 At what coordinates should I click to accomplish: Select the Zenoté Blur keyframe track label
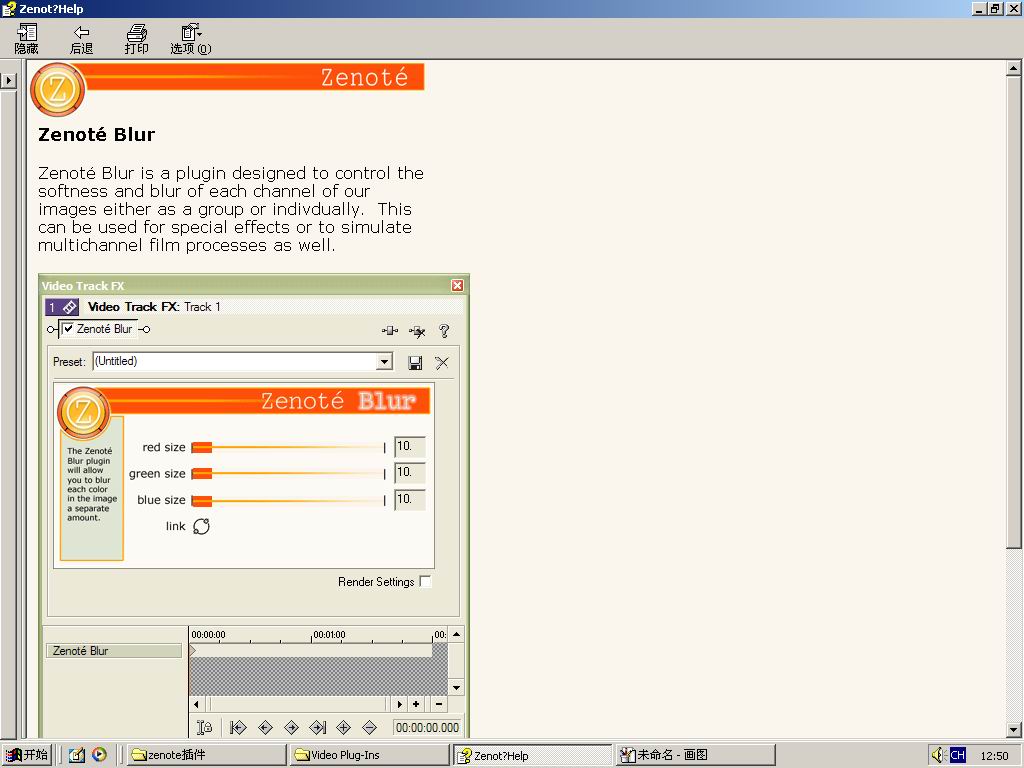(114, 651)
